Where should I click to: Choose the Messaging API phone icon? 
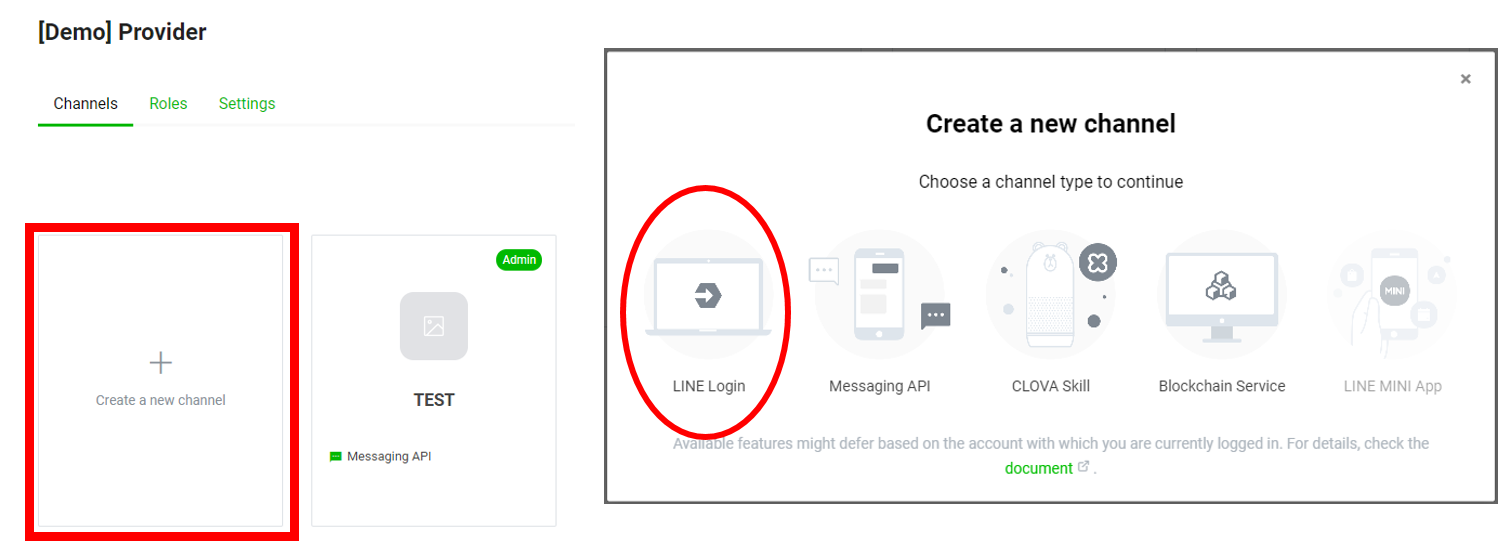879,294
